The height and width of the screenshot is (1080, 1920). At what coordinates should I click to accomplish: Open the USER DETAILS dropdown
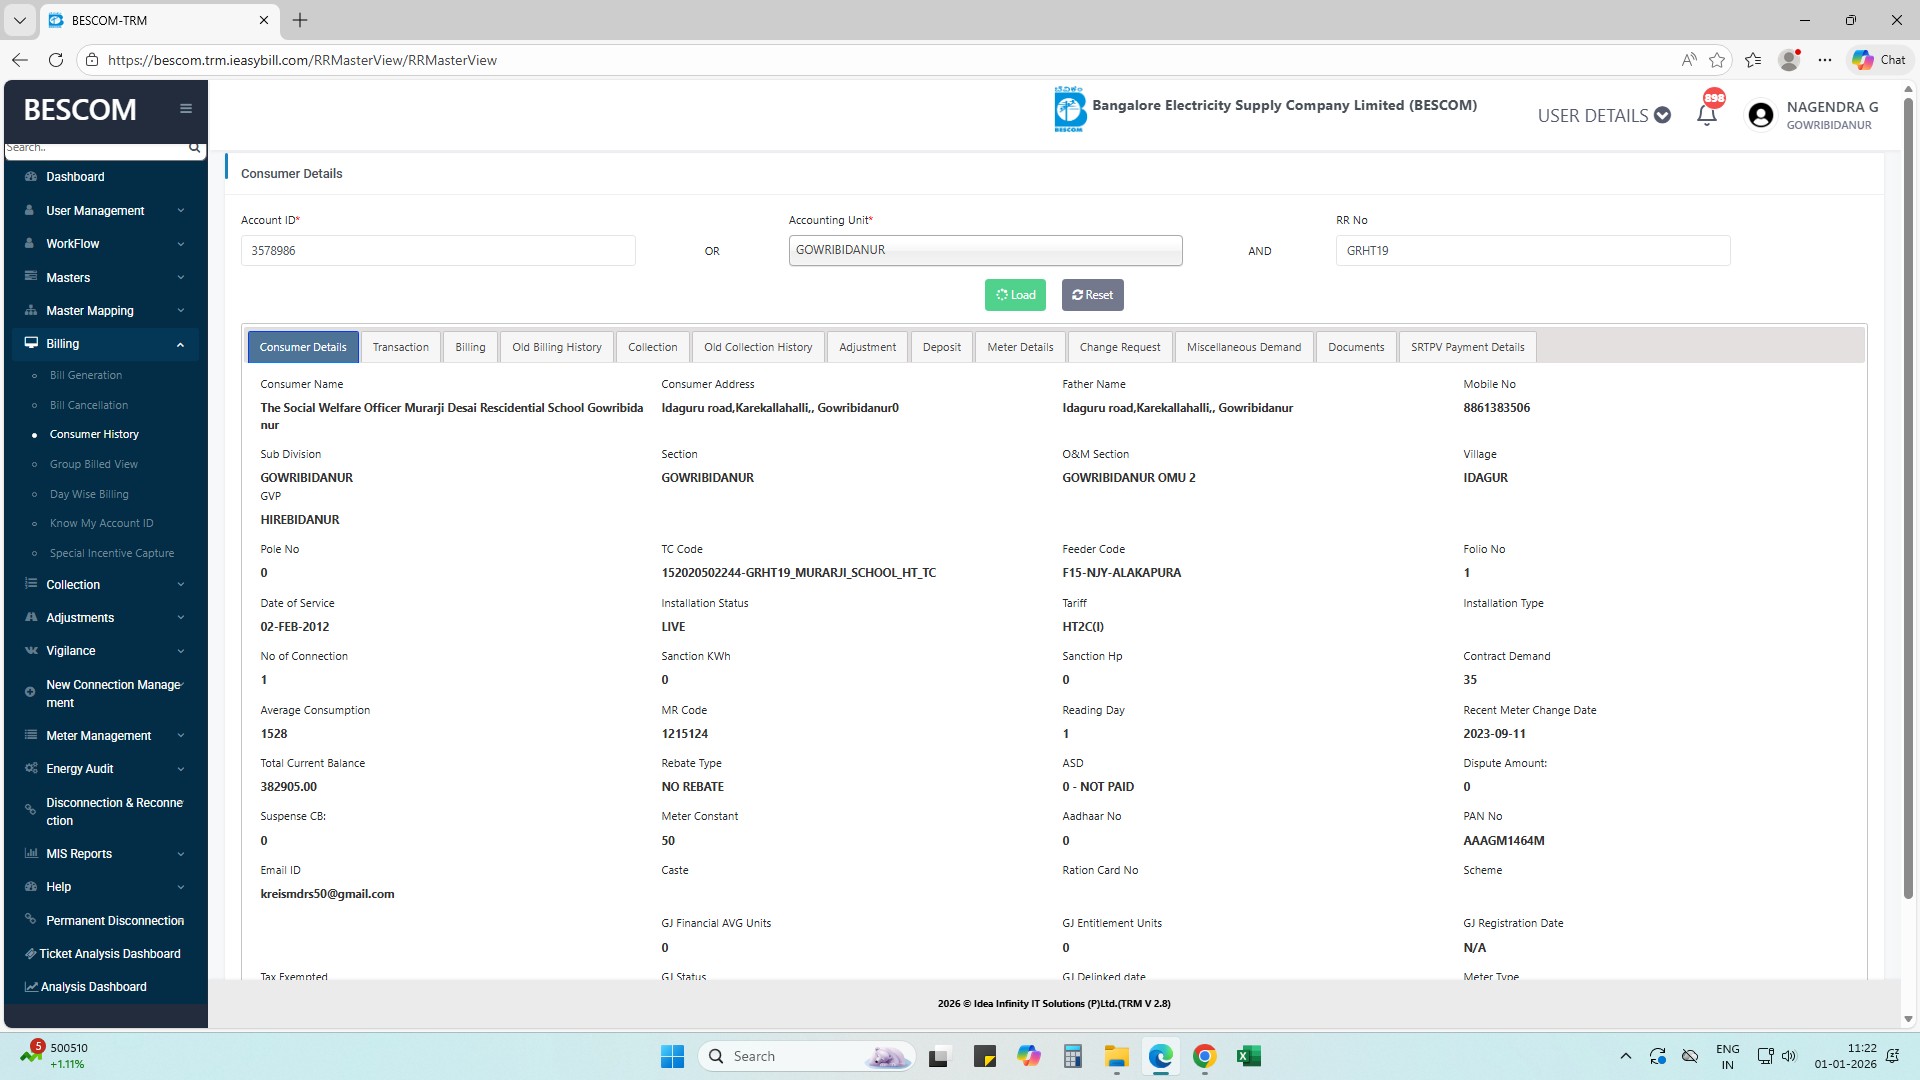click(1604, 116)
